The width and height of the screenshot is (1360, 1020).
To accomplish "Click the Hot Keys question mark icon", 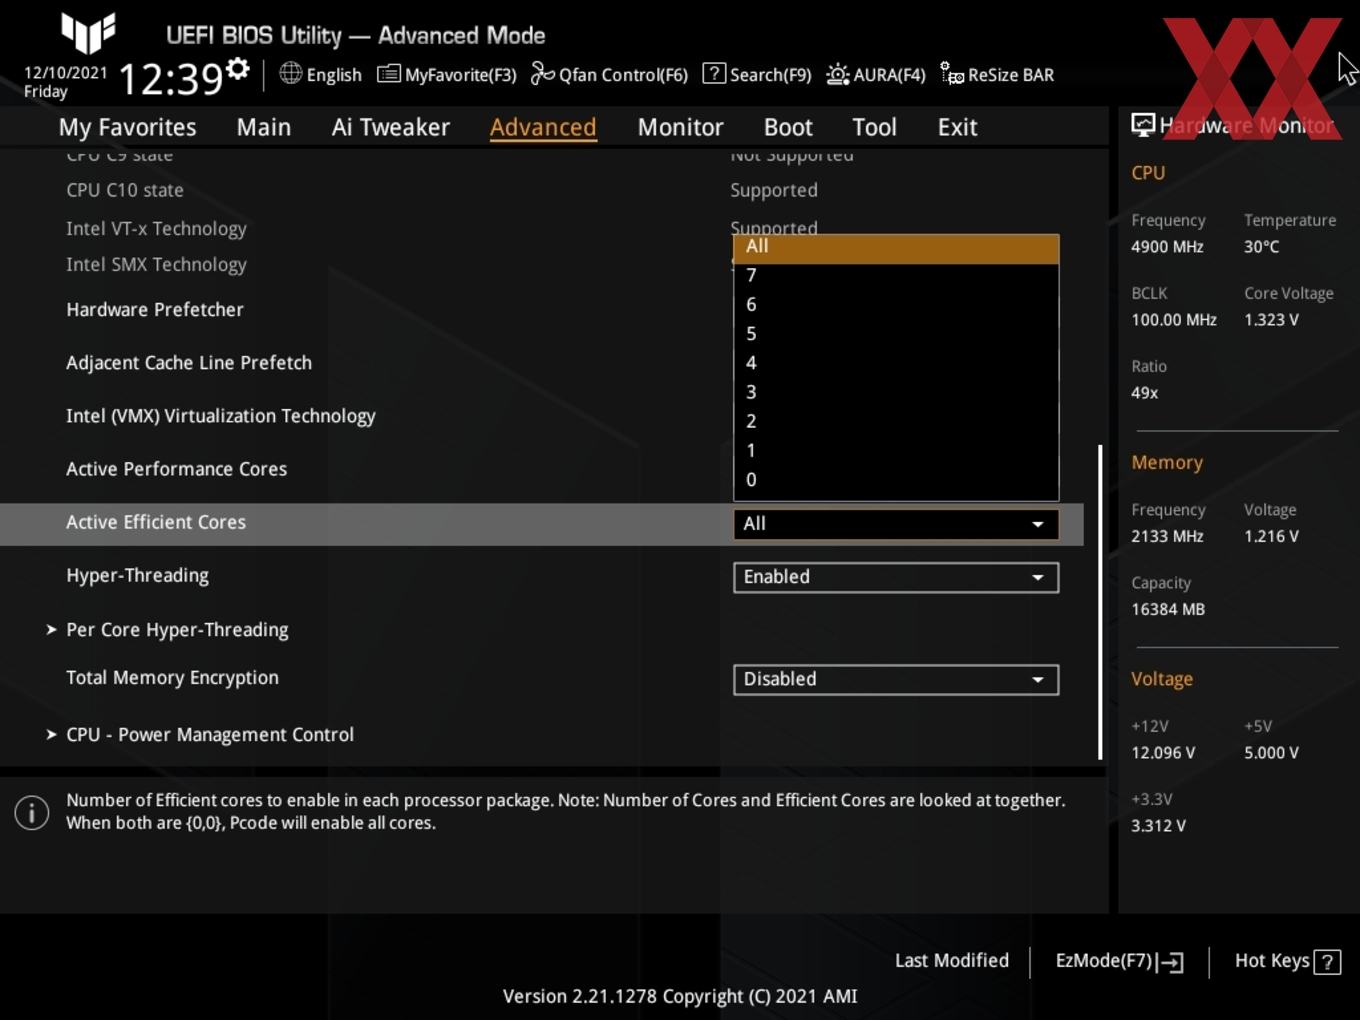I will (x=1327, y=962).
